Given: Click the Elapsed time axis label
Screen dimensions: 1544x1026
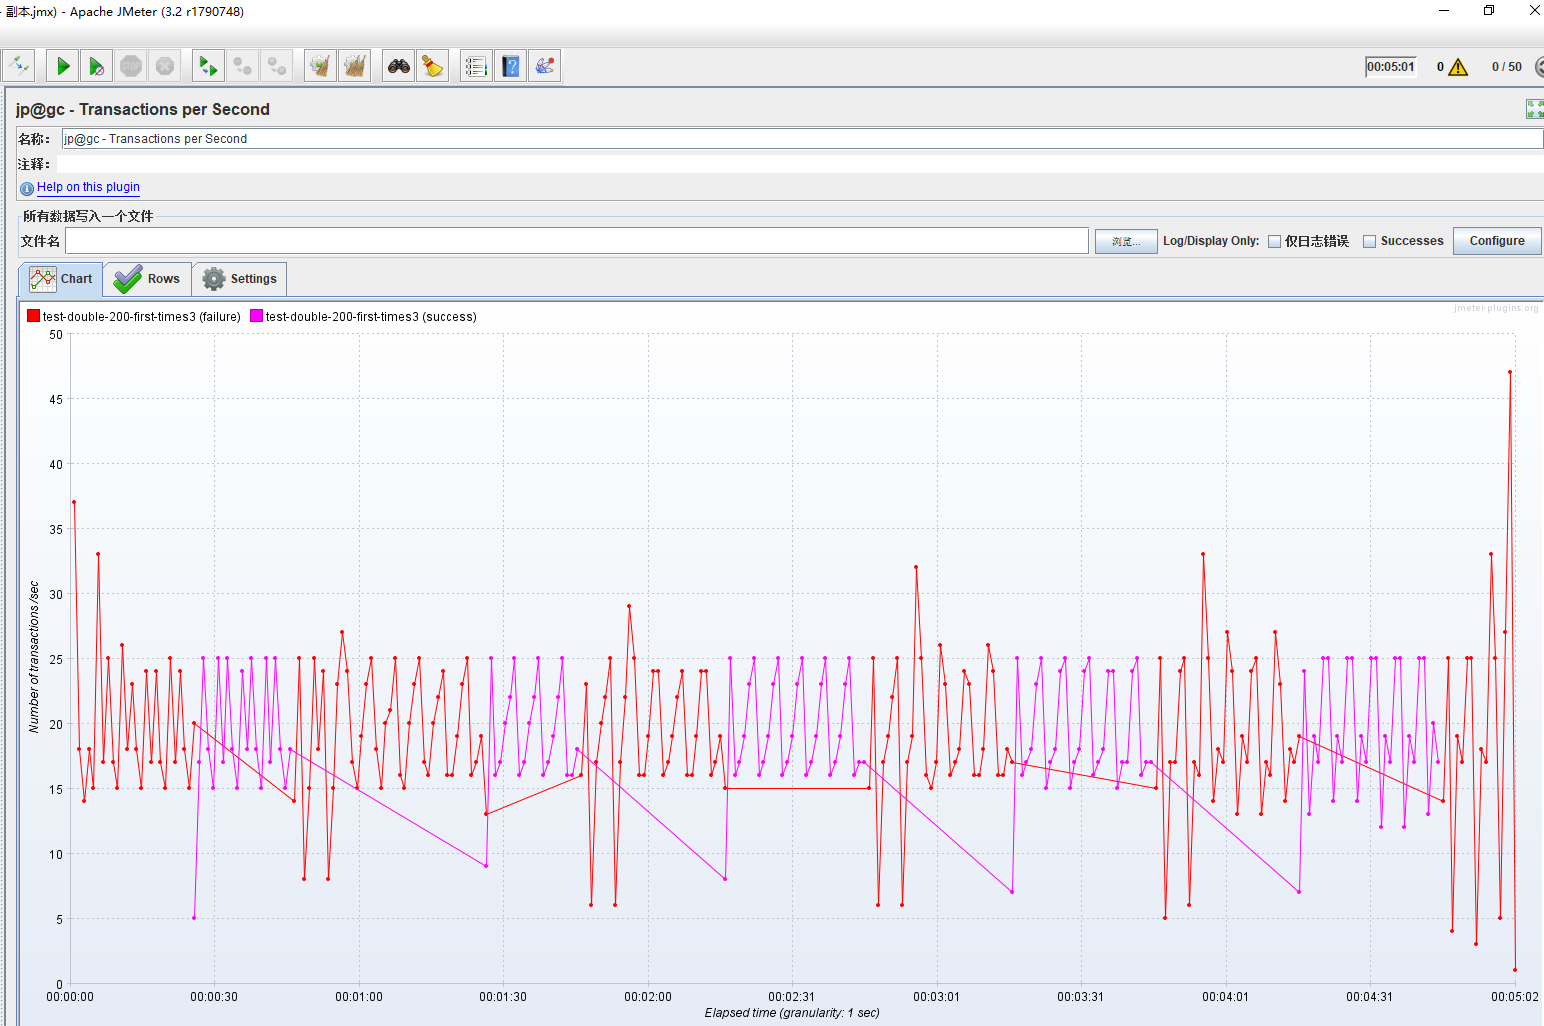Looking at the screenshot, I should 792,1013.
